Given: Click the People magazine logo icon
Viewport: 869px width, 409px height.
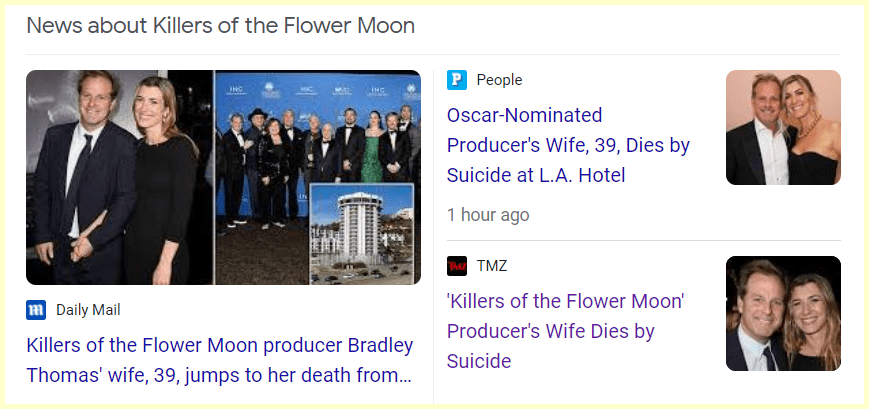Looking at the screenshot, I should (457, 80).
